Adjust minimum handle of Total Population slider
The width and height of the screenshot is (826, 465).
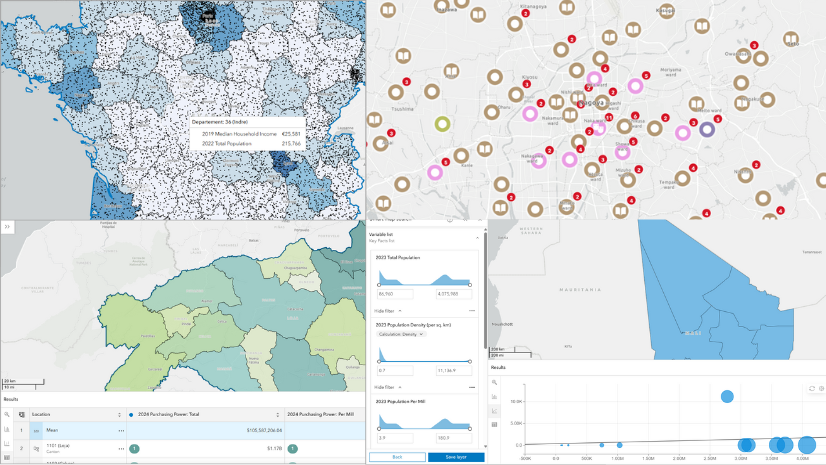click(379, 285)
